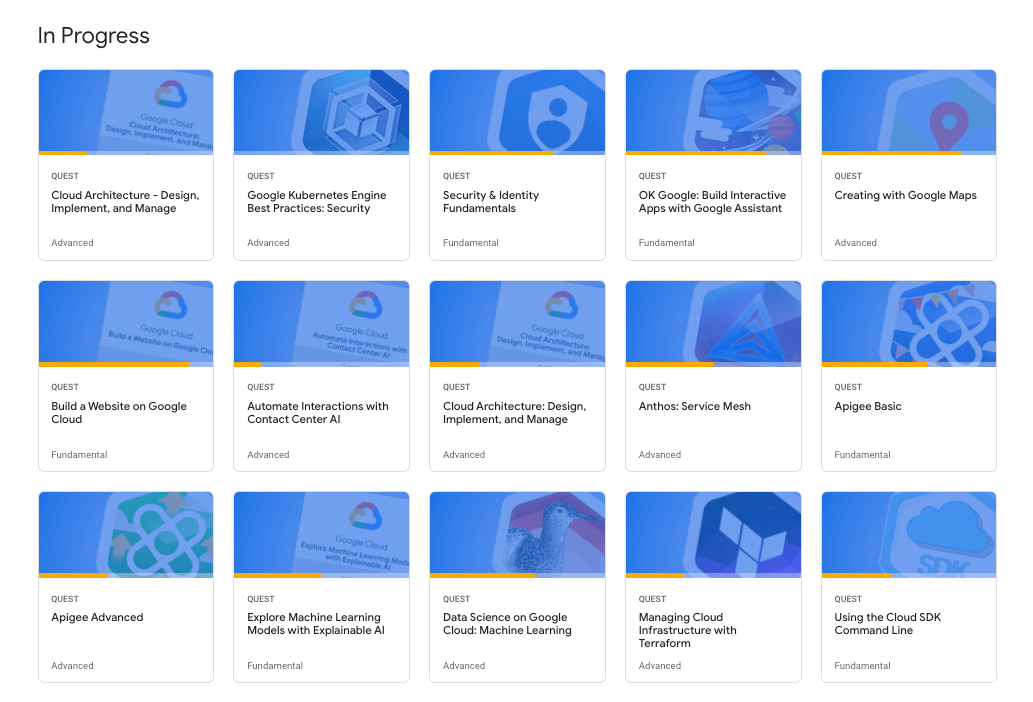Click progress bar on Data Science quest card
This screenshot has width=1033, height=702.
click(x=517, y=576)
